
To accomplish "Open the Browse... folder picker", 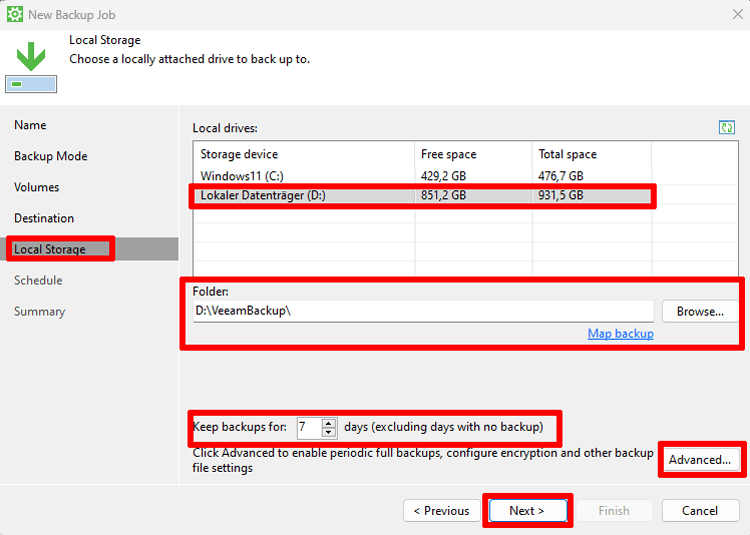I will click(700, 311).
